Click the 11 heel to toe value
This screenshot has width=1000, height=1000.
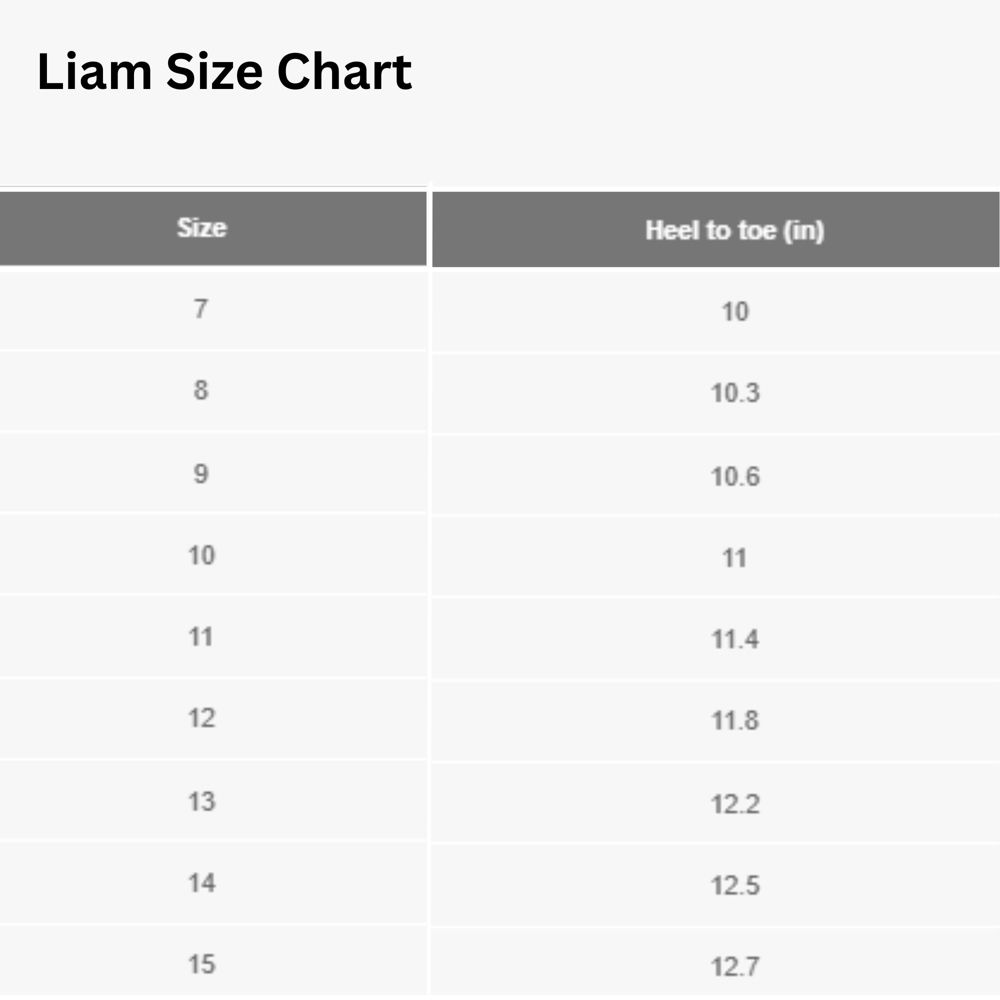point(735,558)
